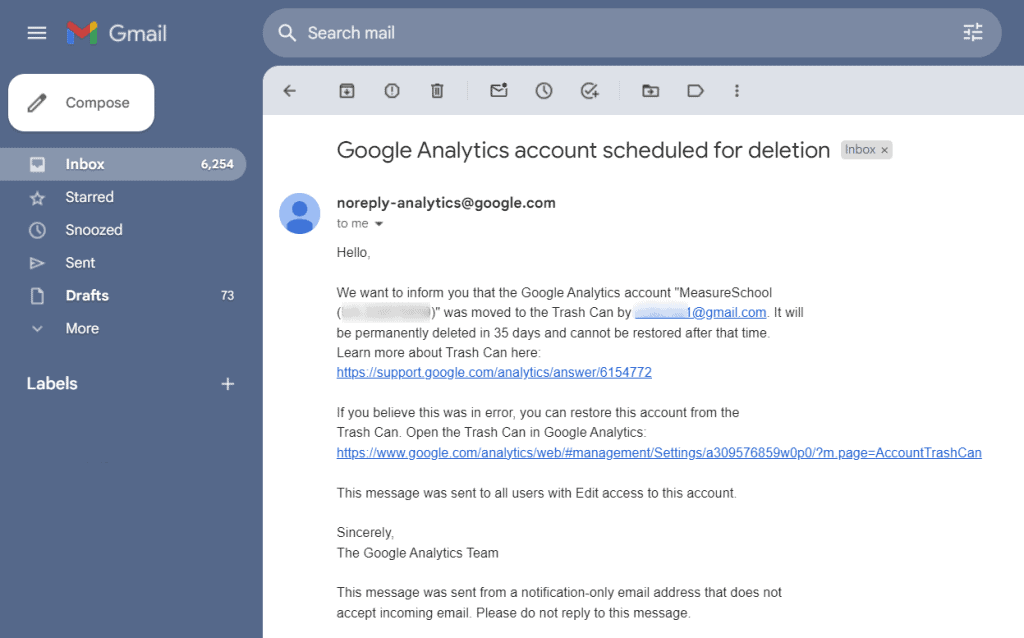Go to the Drafts folder
Screen dimensions: 1024x638
point(89,295)
